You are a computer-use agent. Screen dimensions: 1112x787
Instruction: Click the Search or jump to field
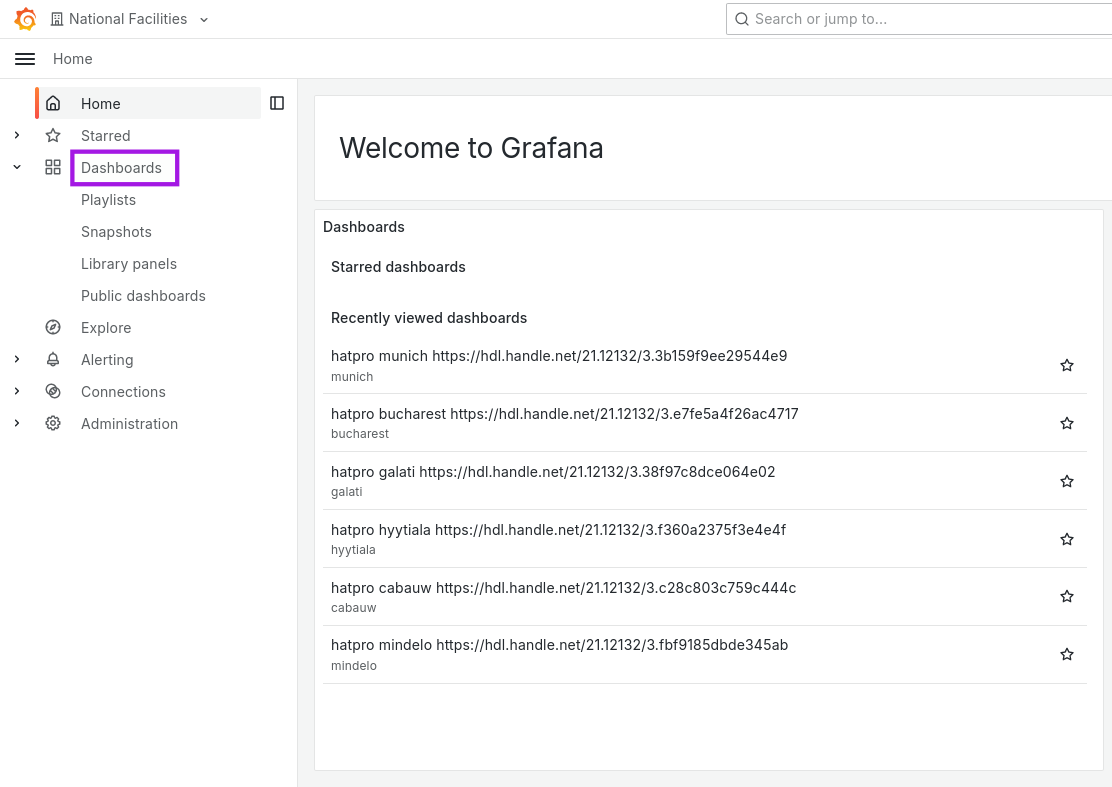click(919, 19)
